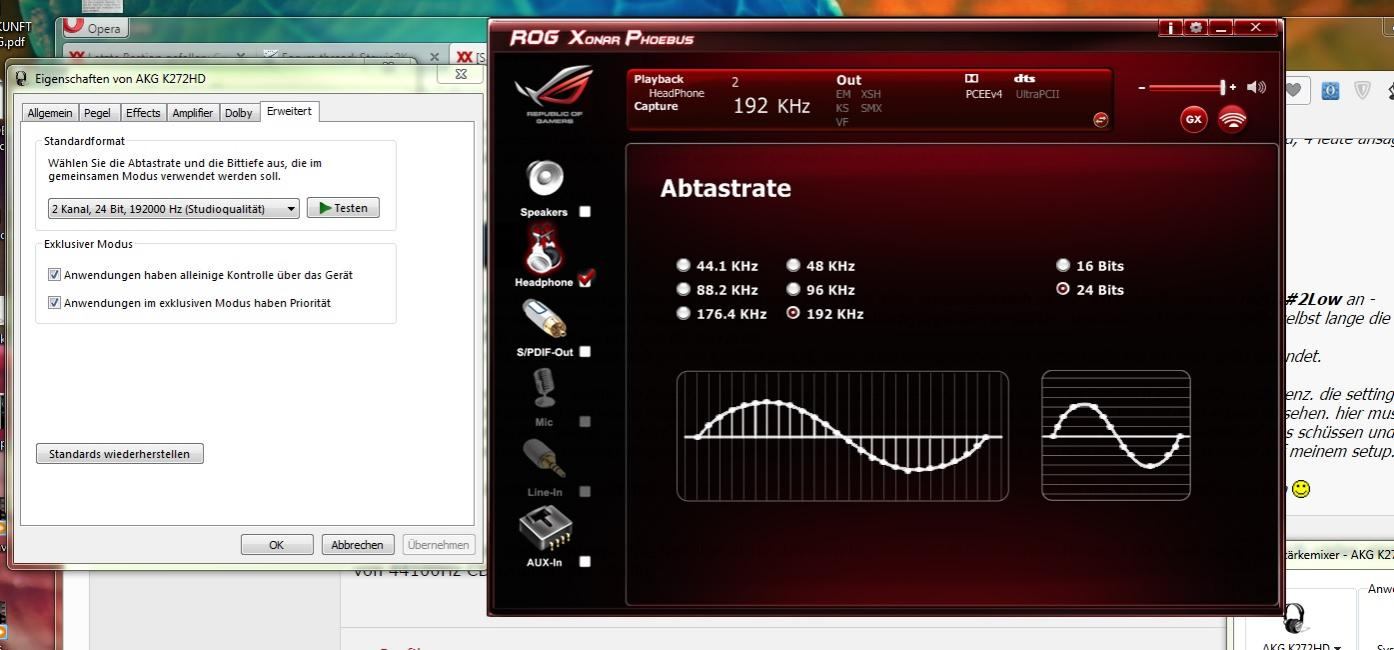Switch to the Erweitert tab
Viewport: 1394px width, 650px height.
[289, 111]
